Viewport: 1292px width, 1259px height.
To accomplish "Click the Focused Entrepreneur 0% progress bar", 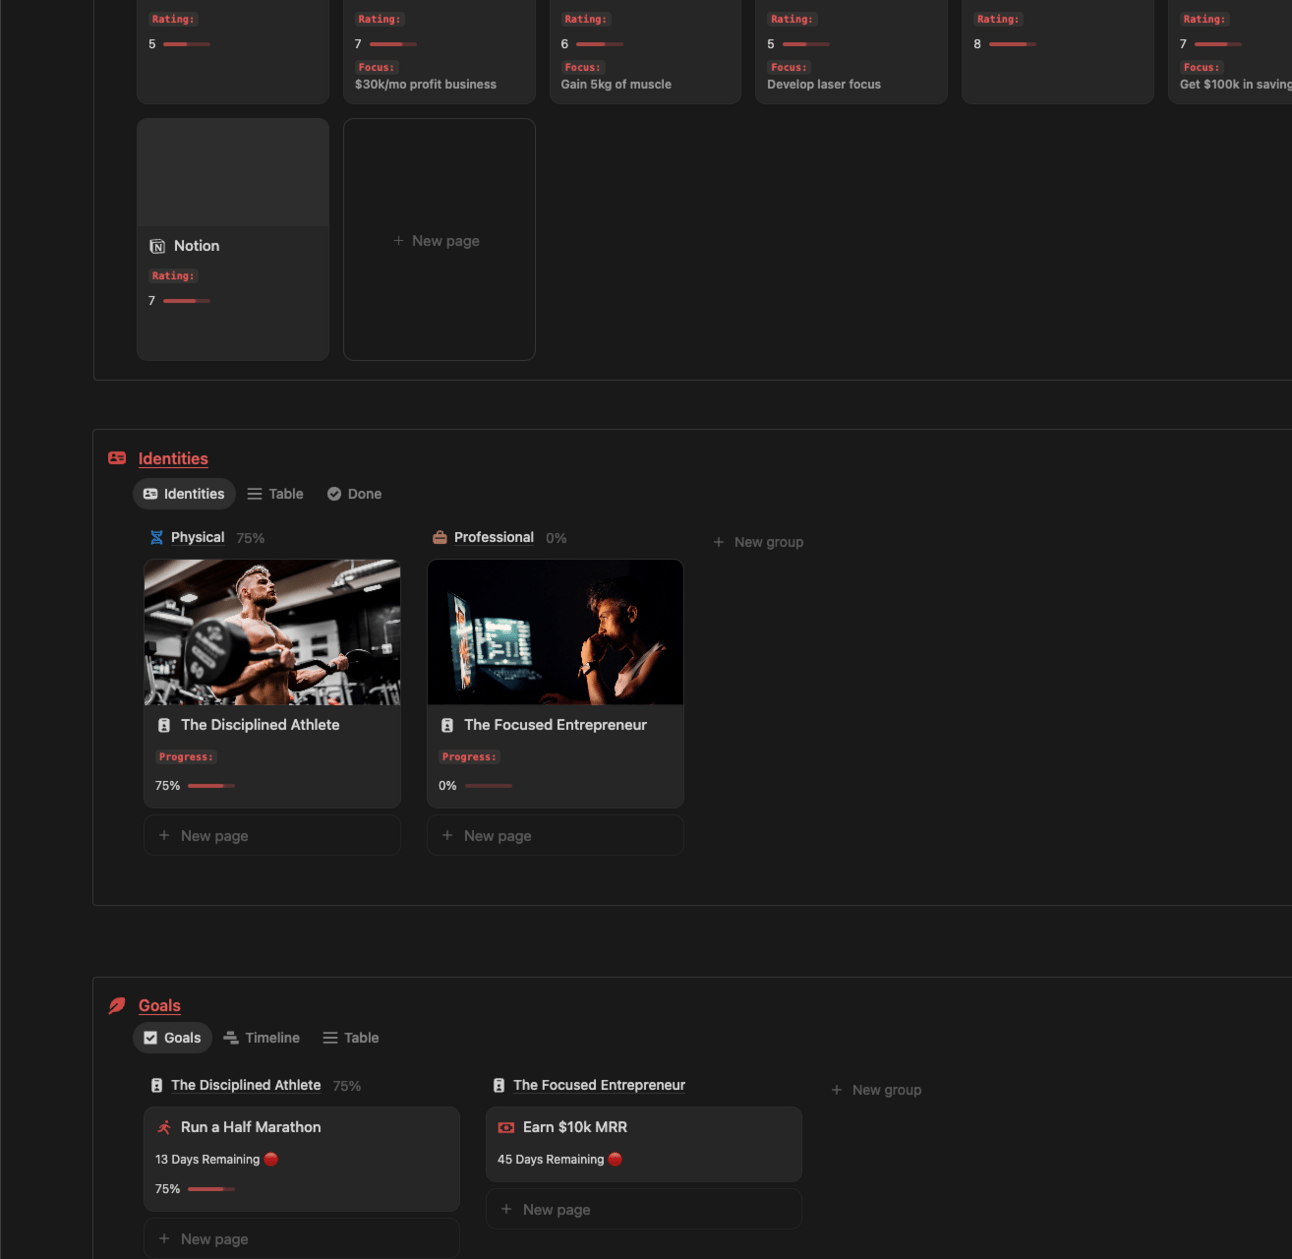I will point(488,786).
